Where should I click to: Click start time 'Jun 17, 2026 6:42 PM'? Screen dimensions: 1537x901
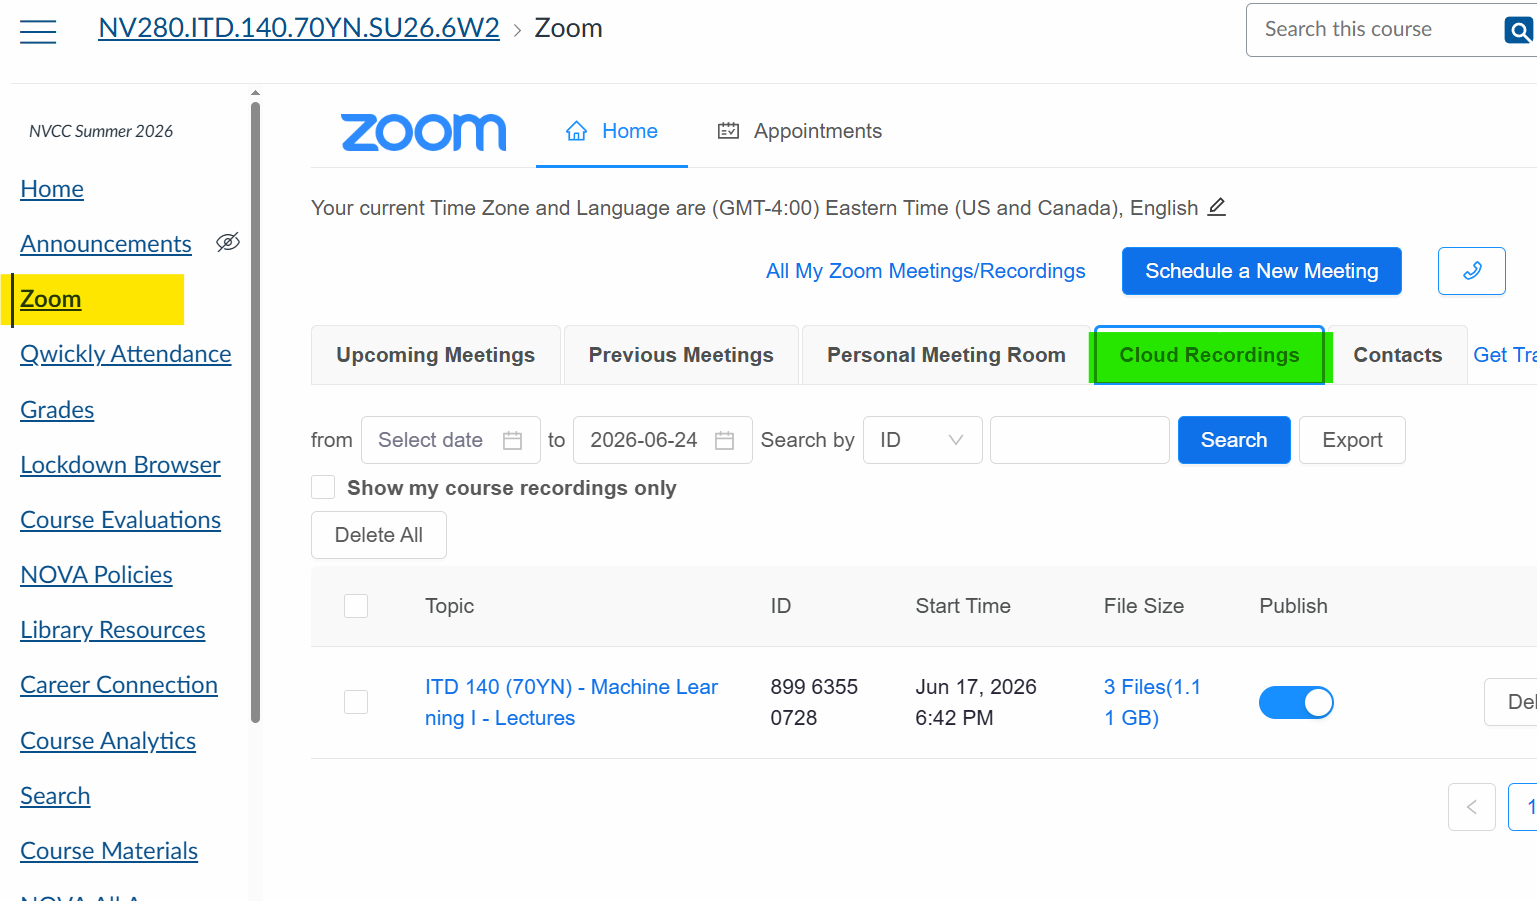point(976,702)
